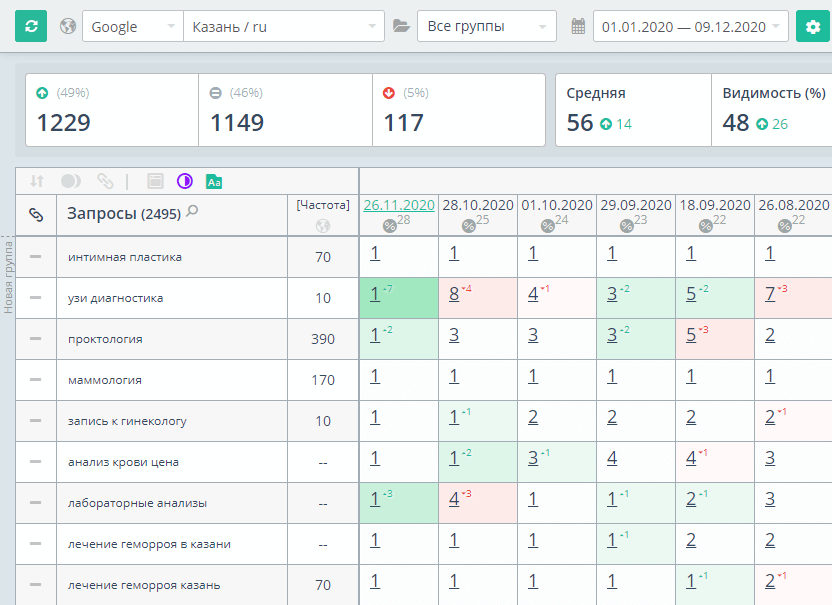Click the Средняя average position card

[x=633, y=110]
